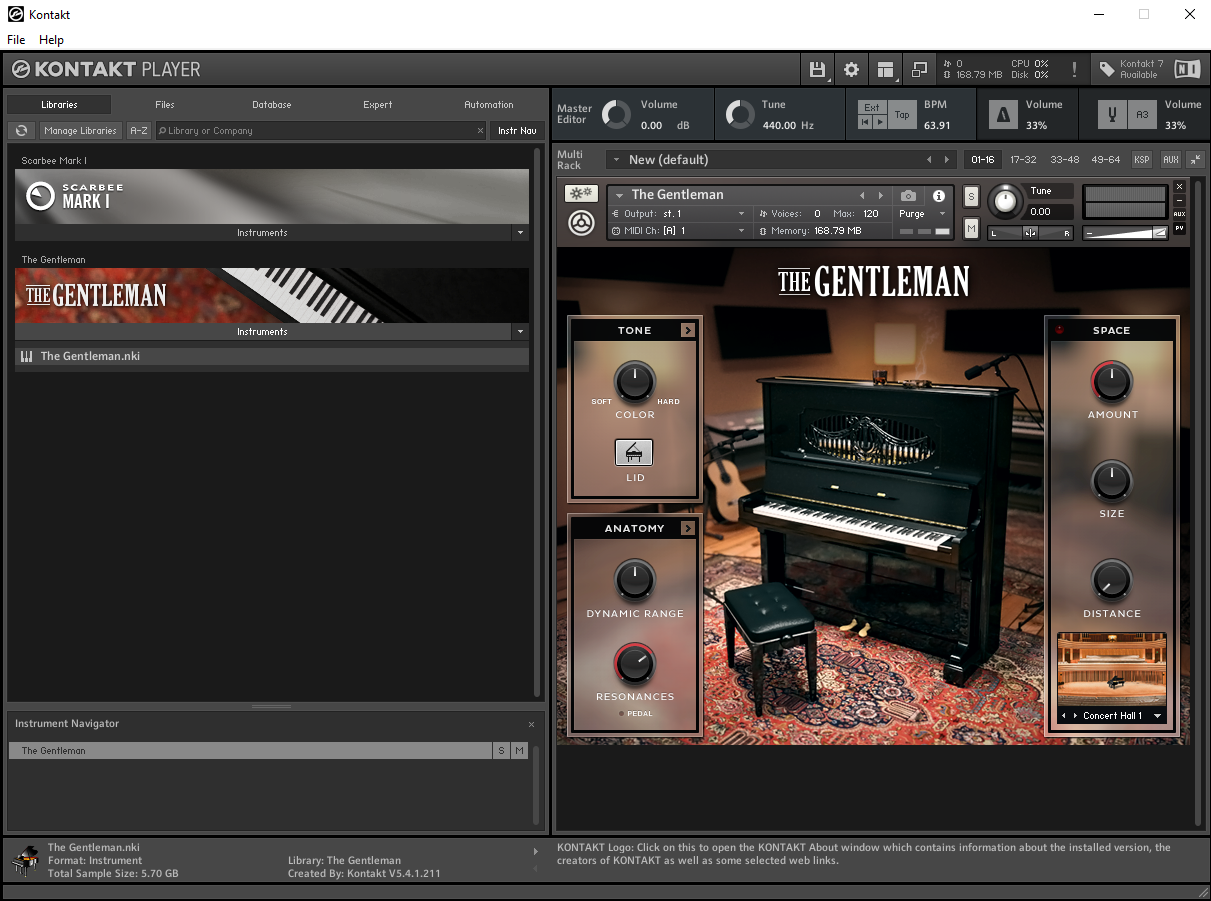Toggle Mute in the Instrument Navigator row
Screen dimensions: 1211x901
pyautogui.click(x=519, y=751)
